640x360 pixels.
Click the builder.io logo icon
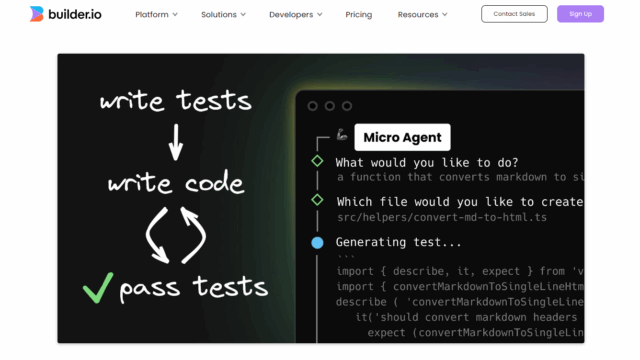(36, 14)
